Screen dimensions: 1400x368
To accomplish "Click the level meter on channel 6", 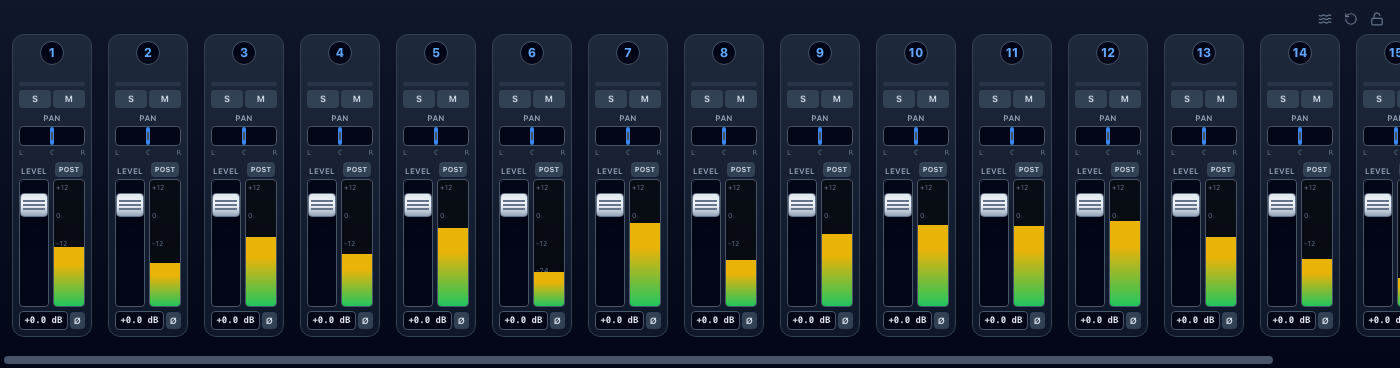I will [x=549, y=243].
